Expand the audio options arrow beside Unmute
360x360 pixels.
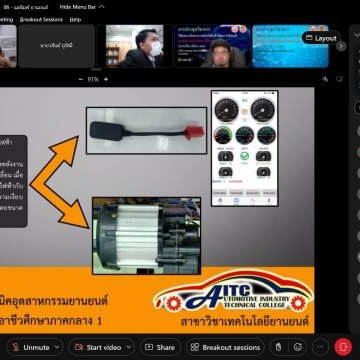click(x=57, y=347)
